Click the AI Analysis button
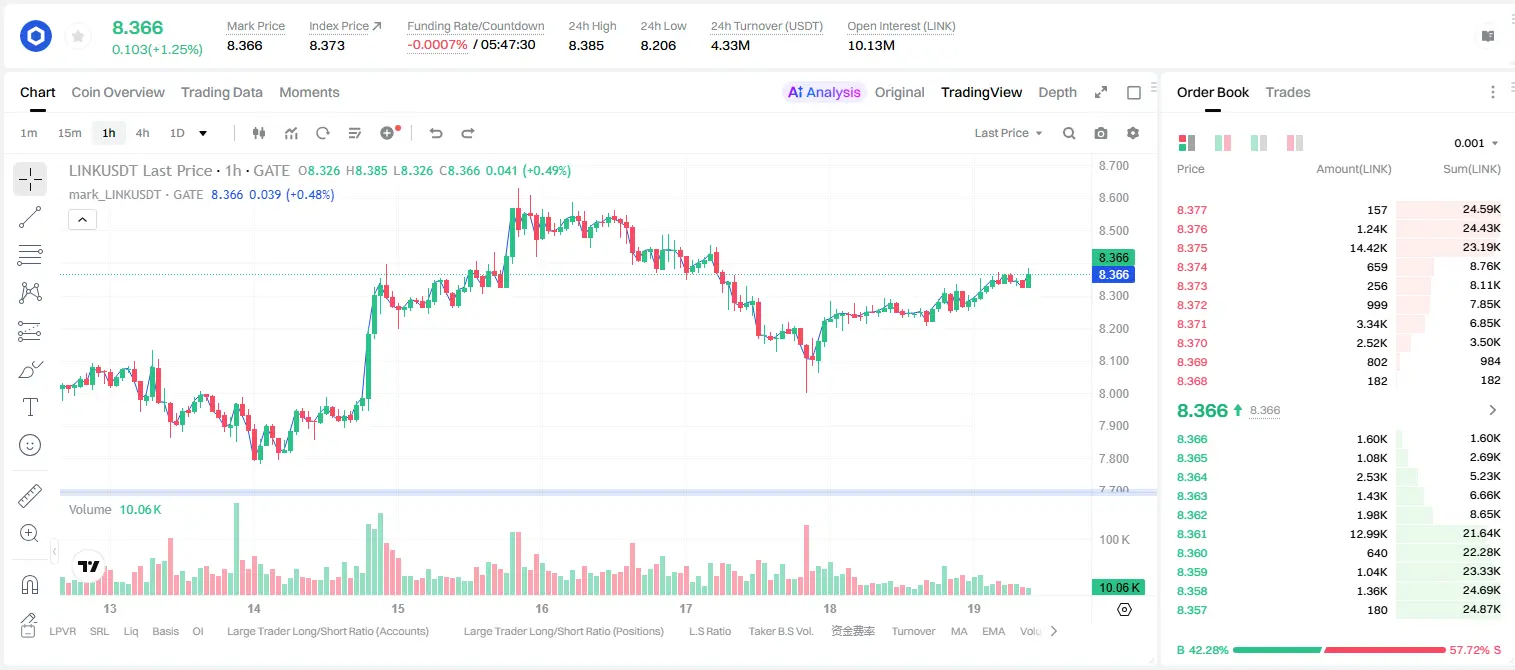Viewport: 1515px width, 670px height. tap(824, 92)
